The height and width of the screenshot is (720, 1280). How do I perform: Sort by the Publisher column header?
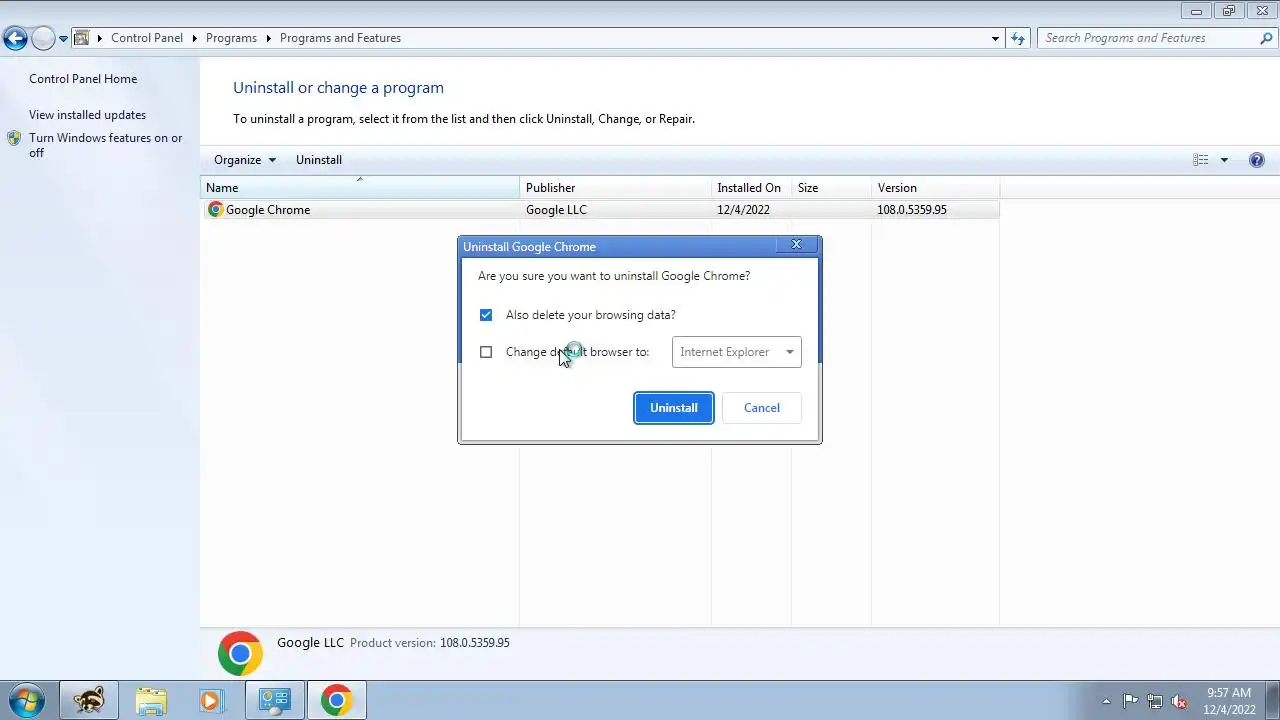pos(615,188)
